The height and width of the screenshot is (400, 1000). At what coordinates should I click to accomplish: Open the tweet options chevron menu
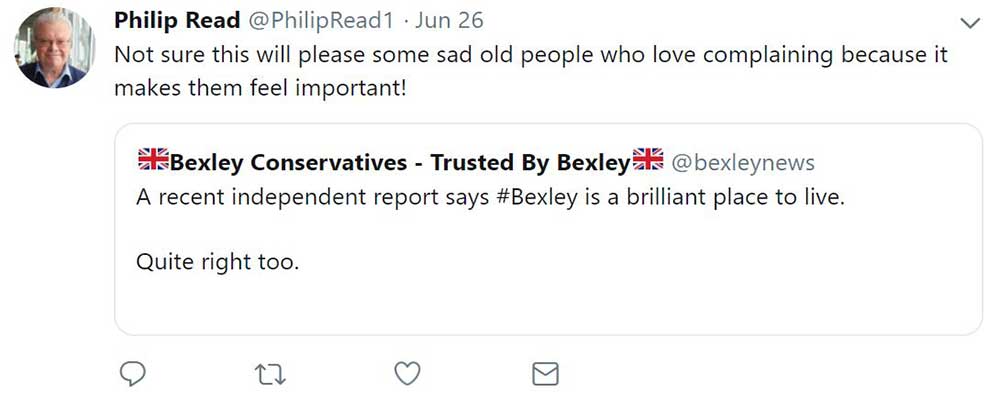pos(969,22)
